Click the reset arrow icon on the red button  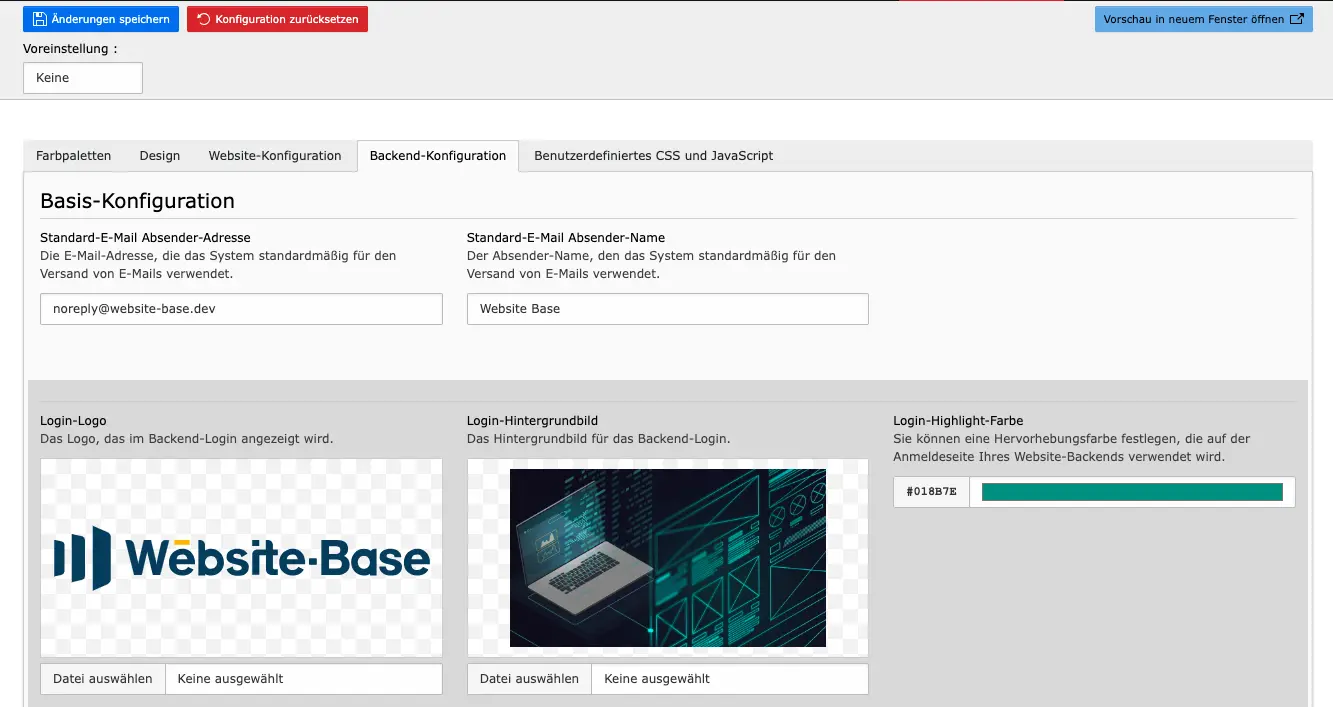(206, 18)
